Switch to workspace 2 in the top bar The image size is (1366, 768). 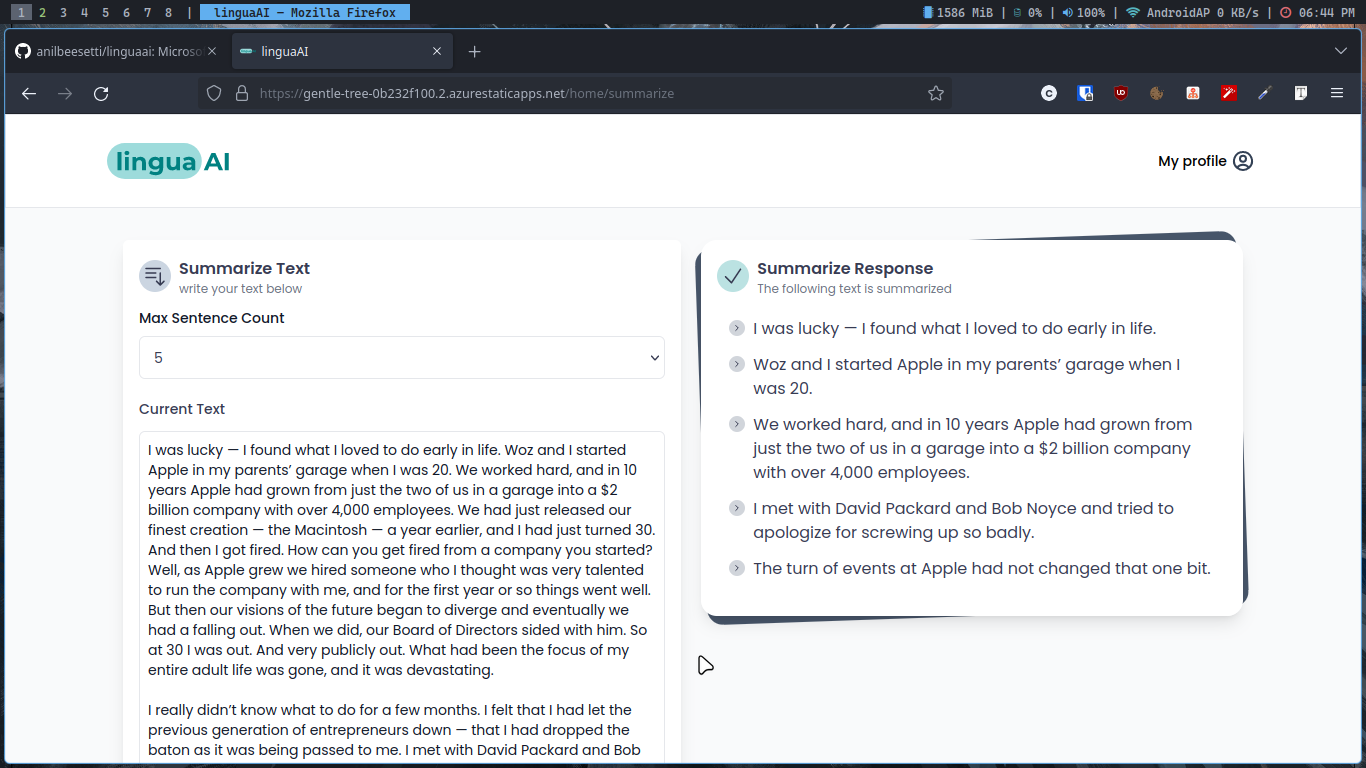point(42,13)
